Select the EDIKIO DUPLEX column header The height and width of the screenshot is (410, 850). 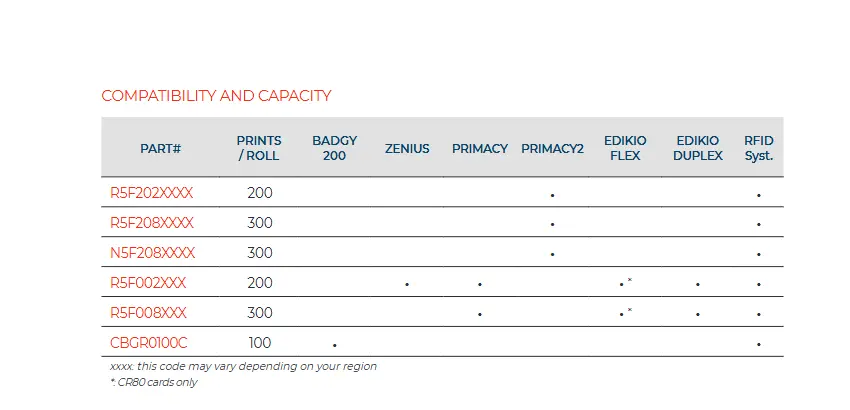click(x=698, y=148)
